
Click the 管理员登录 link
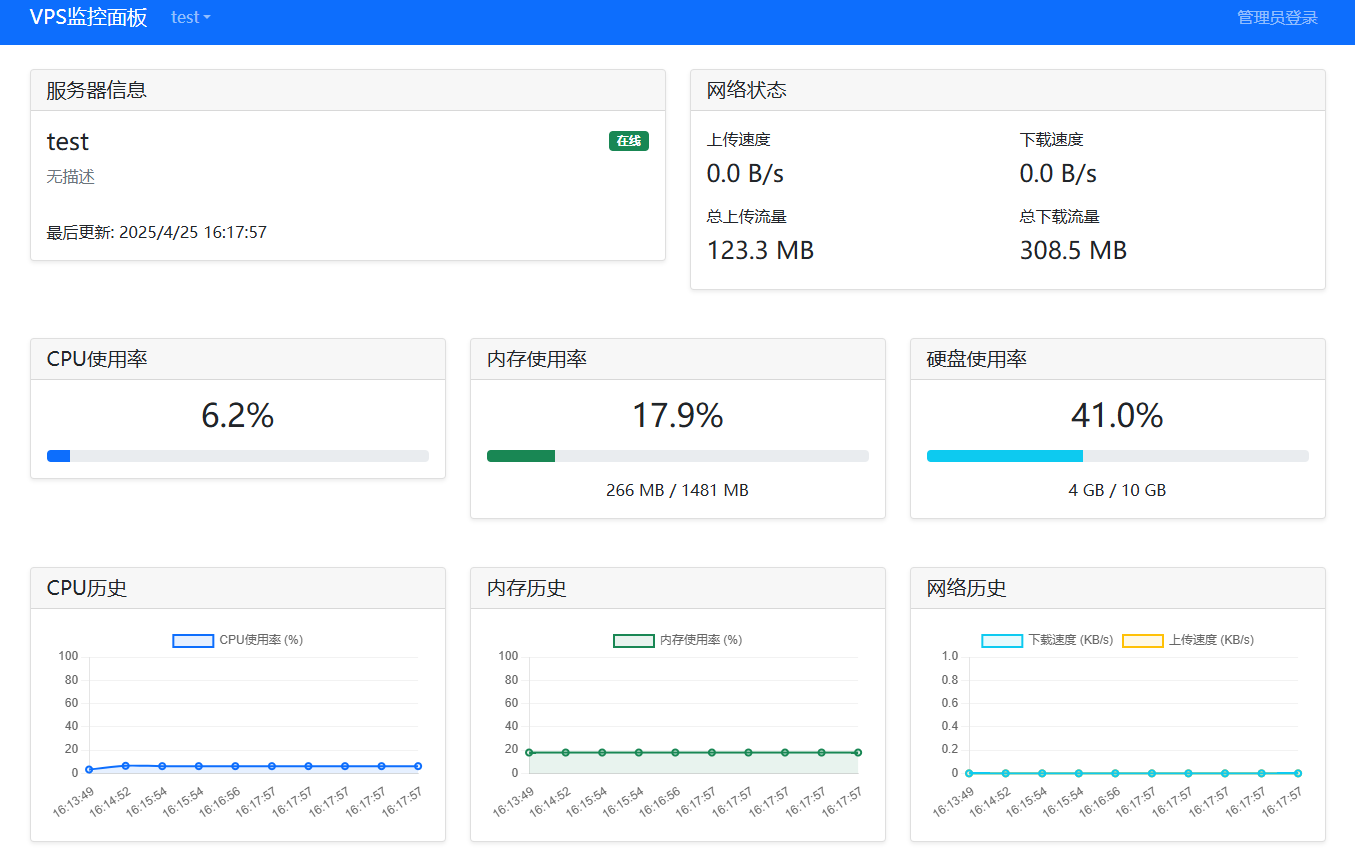click(1277, 17)
